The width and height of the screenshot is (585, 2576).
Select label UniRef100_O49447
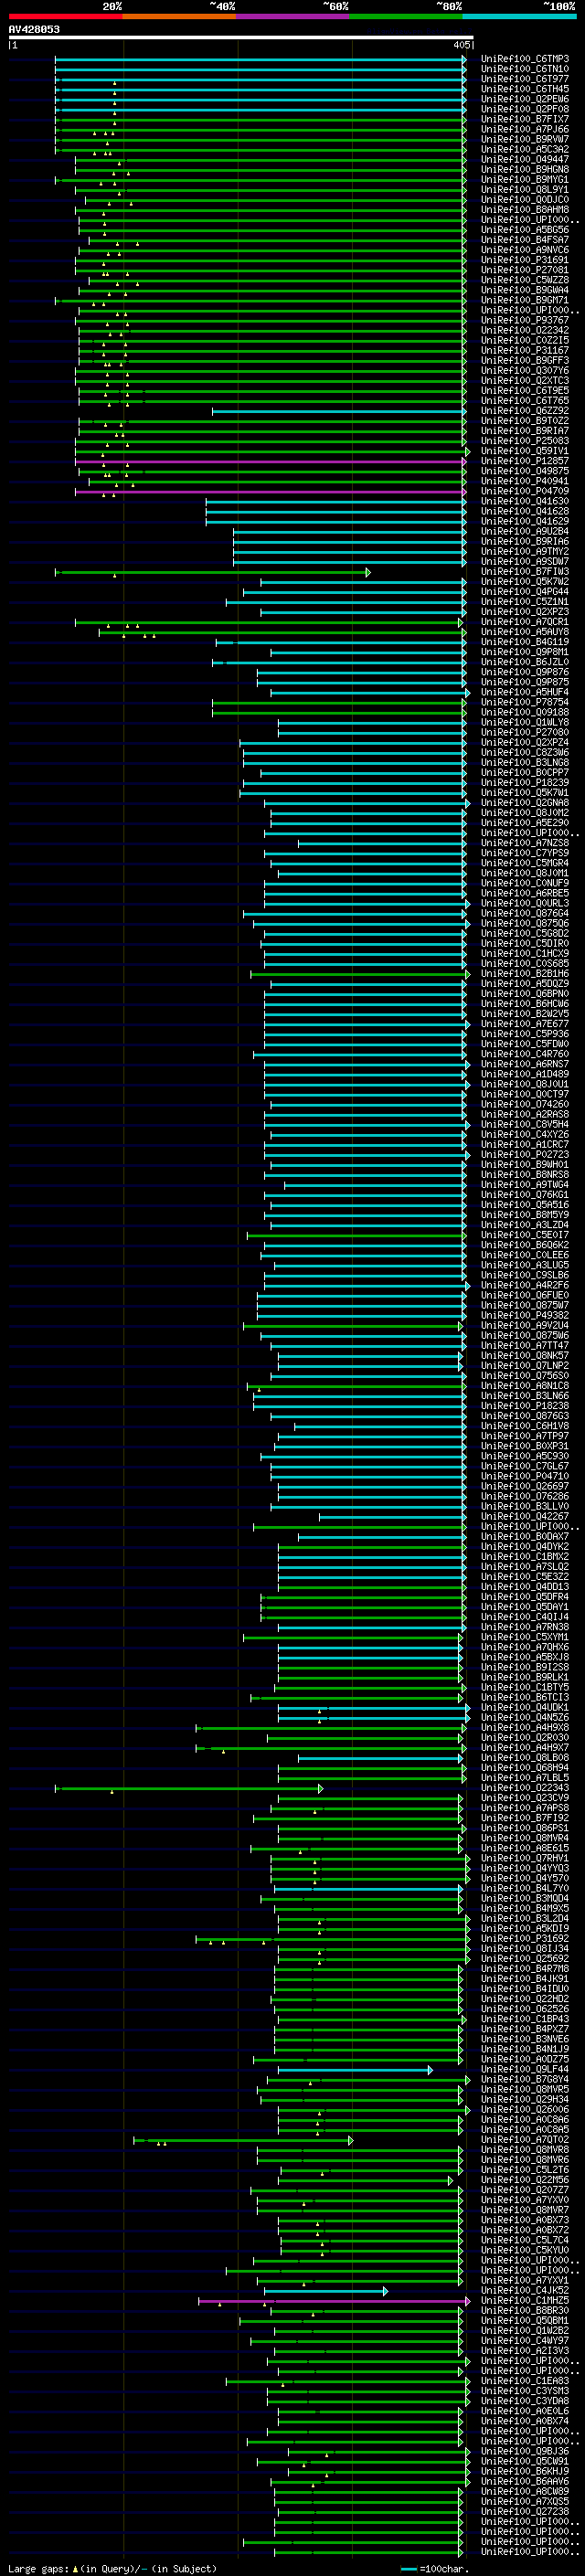[524, 159]
